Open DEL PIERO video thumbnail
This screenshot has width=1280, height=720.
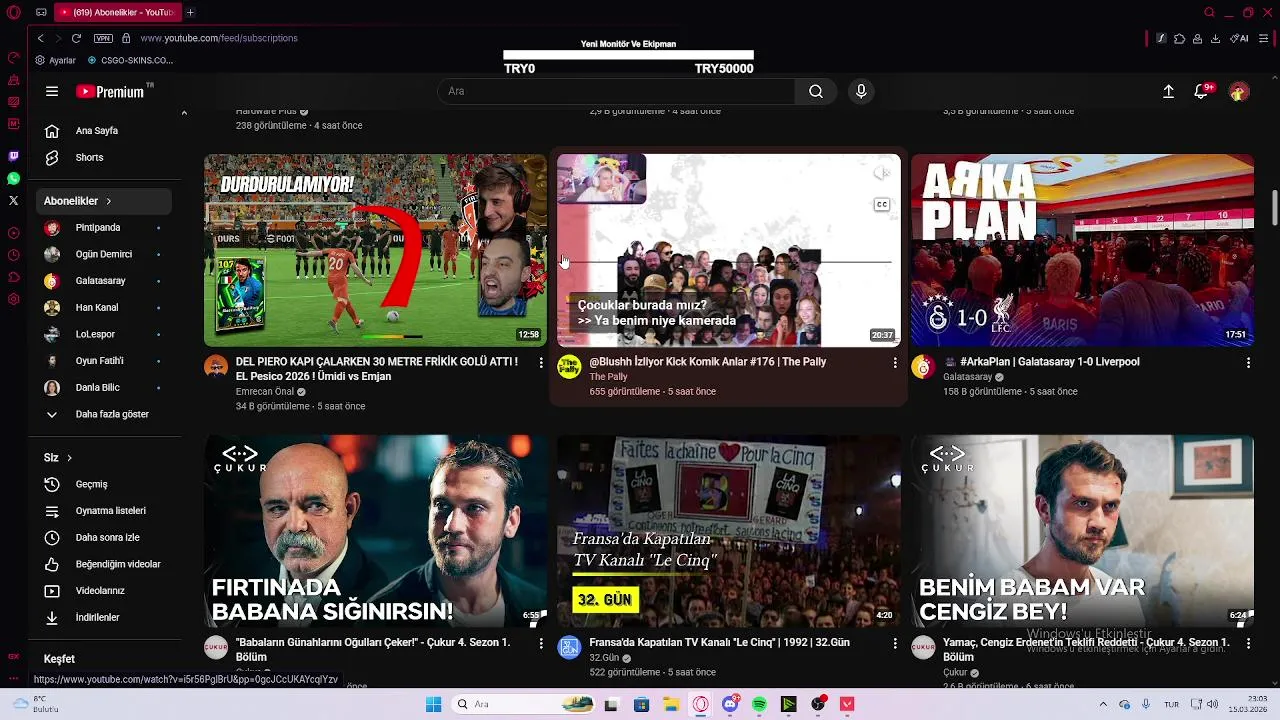[x=375, y=250]
